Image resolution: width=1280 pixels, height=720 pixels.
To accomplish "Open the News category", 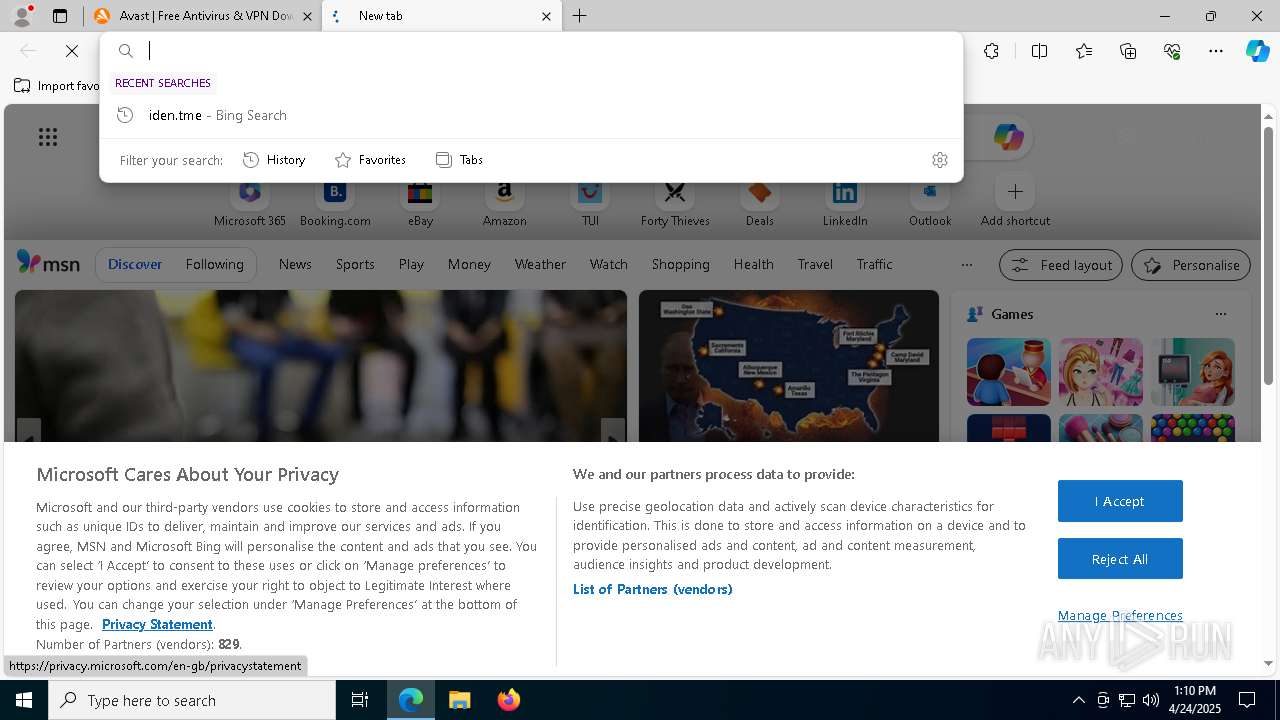I will (x=295, y=265).
